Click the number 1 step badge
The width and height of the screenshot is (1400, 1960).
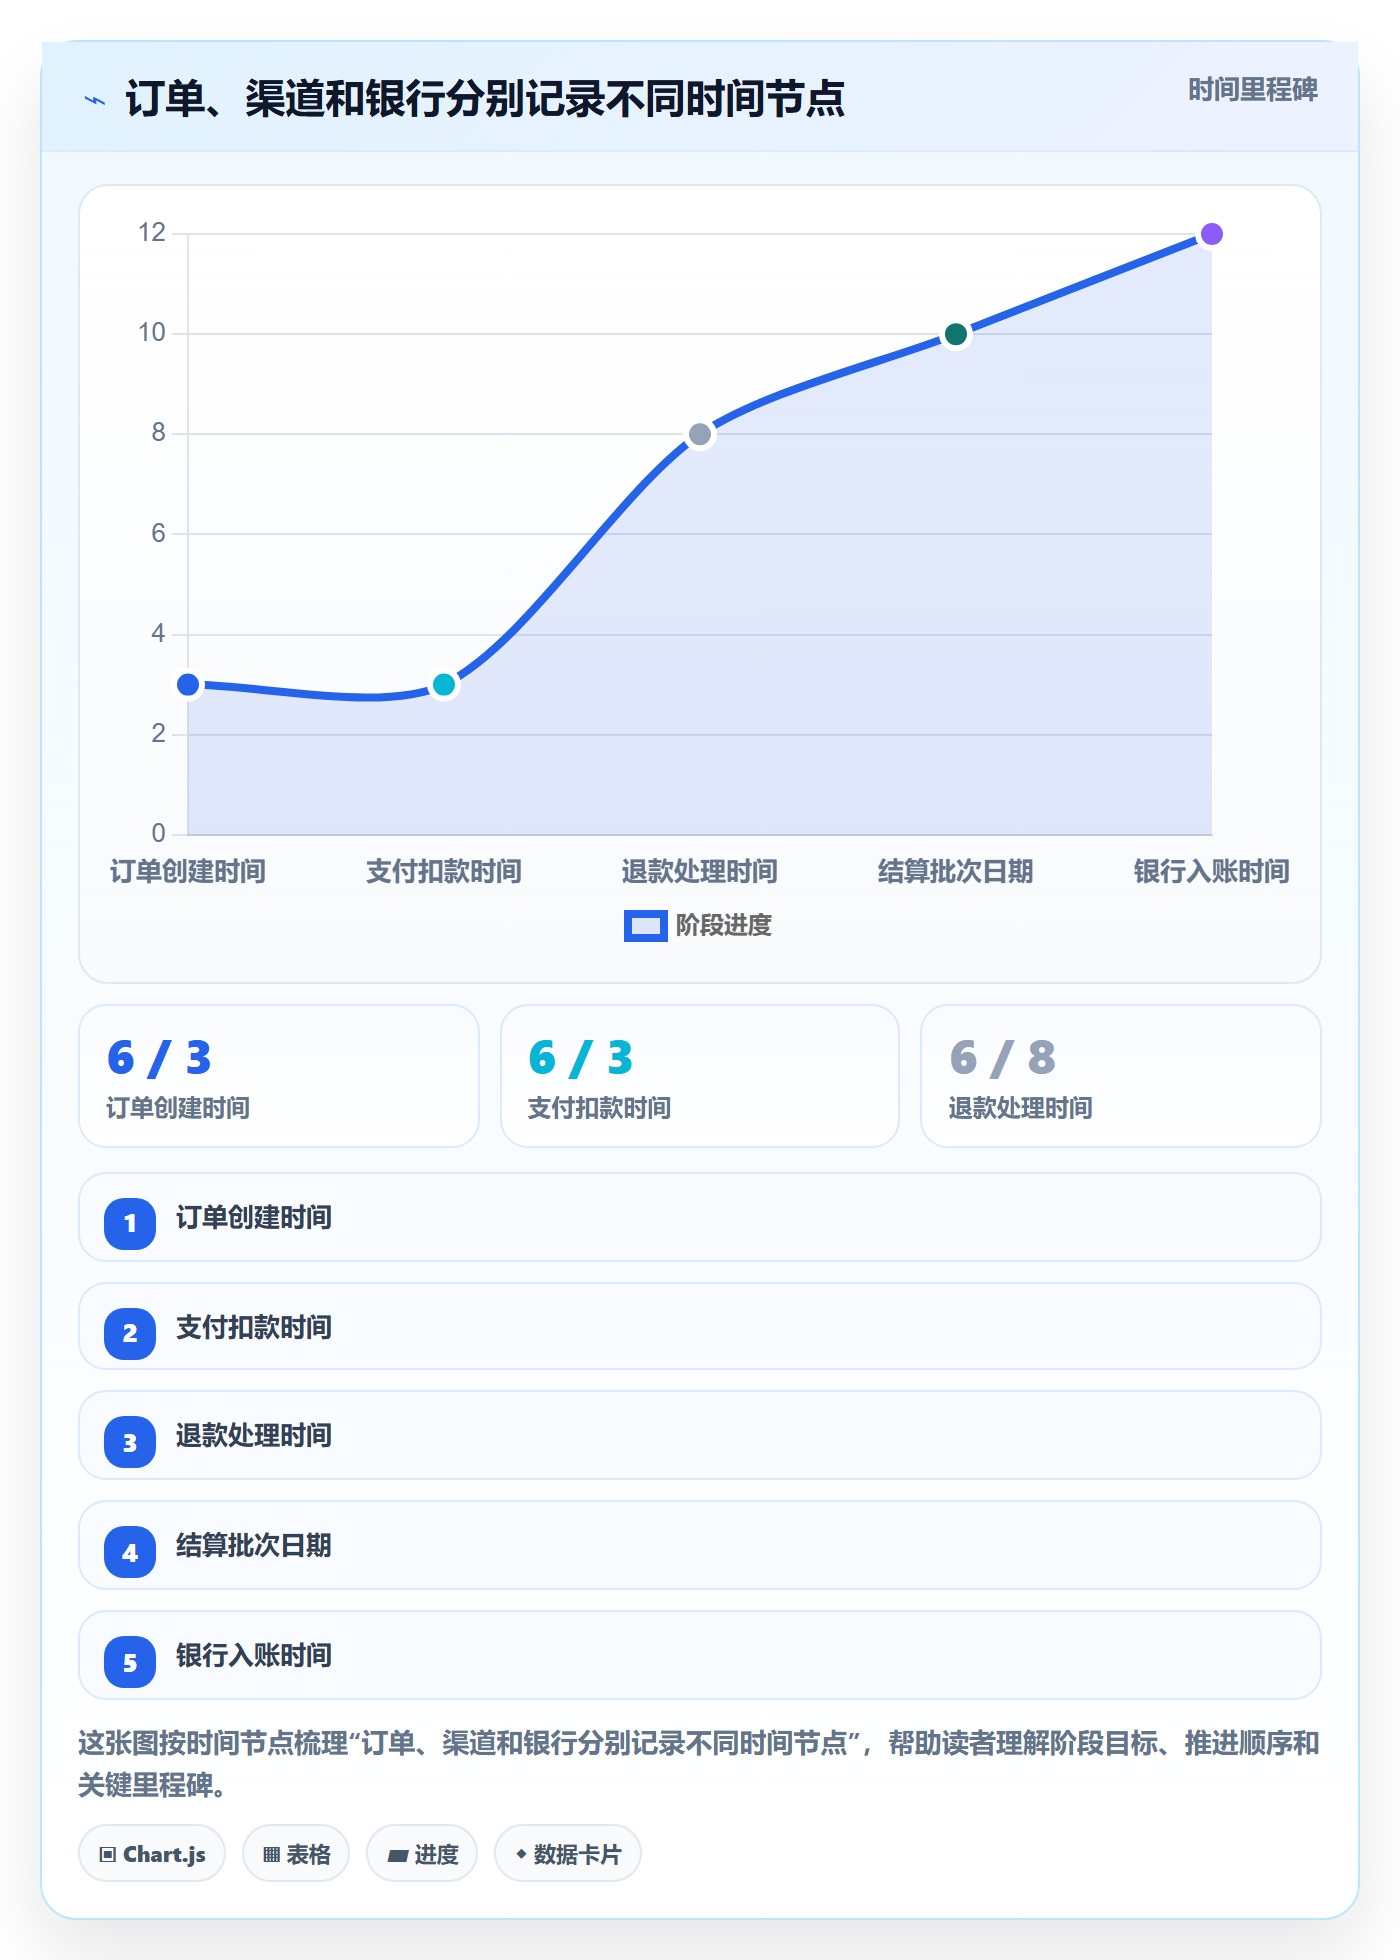130,1223
